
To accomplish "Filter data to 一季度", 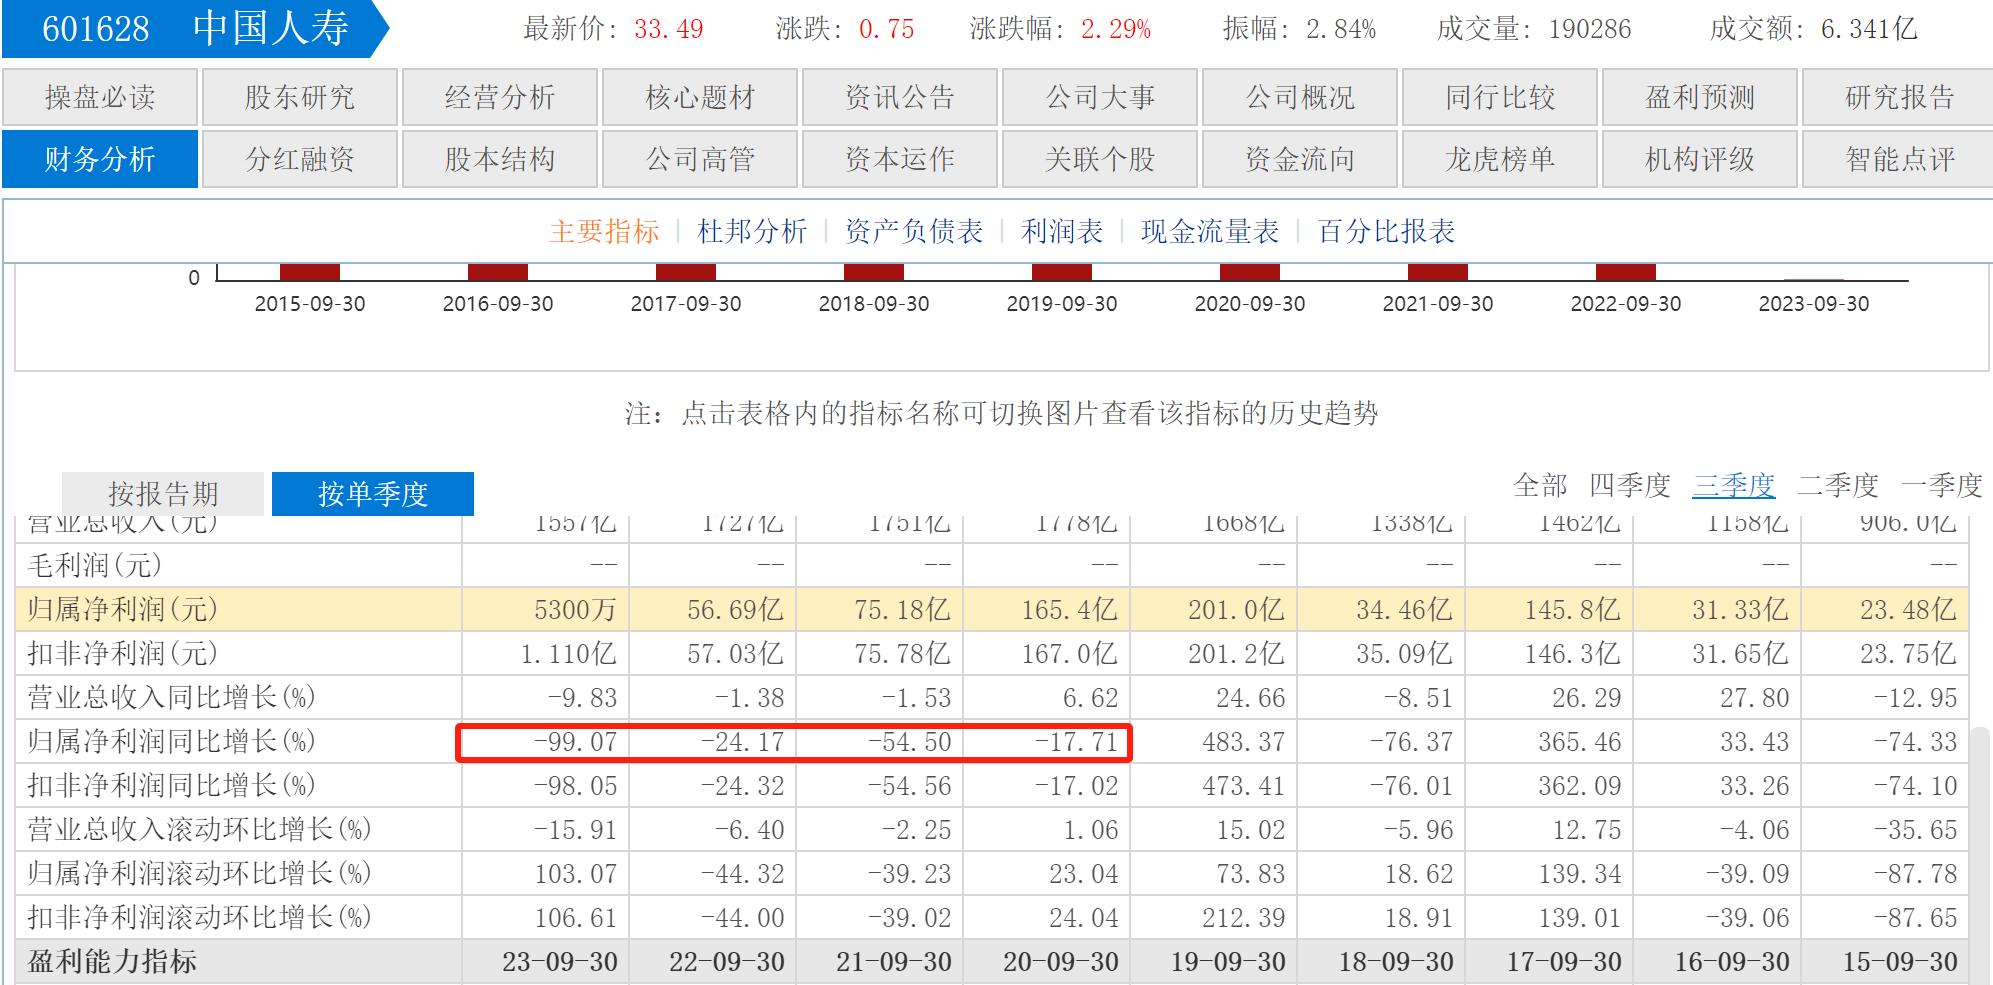I will [x=1941, y=486].
